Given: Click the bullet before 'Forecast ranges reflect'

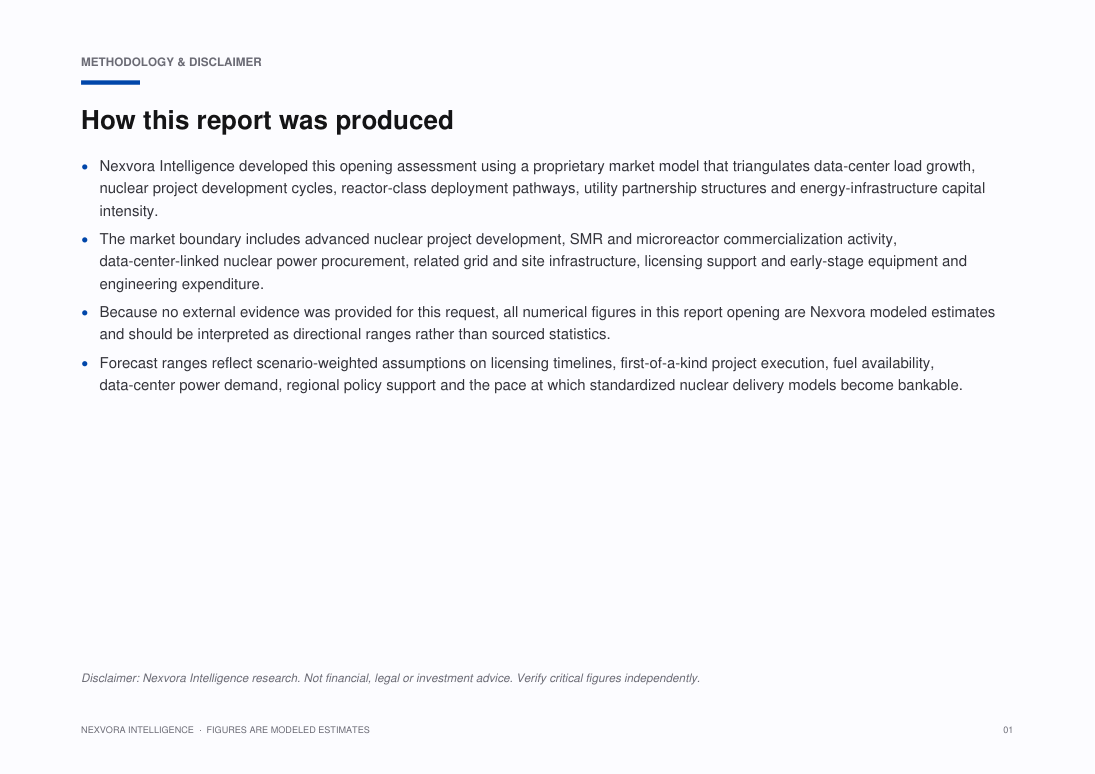Looking at the screenshot, I should click(x=85, y=364).
